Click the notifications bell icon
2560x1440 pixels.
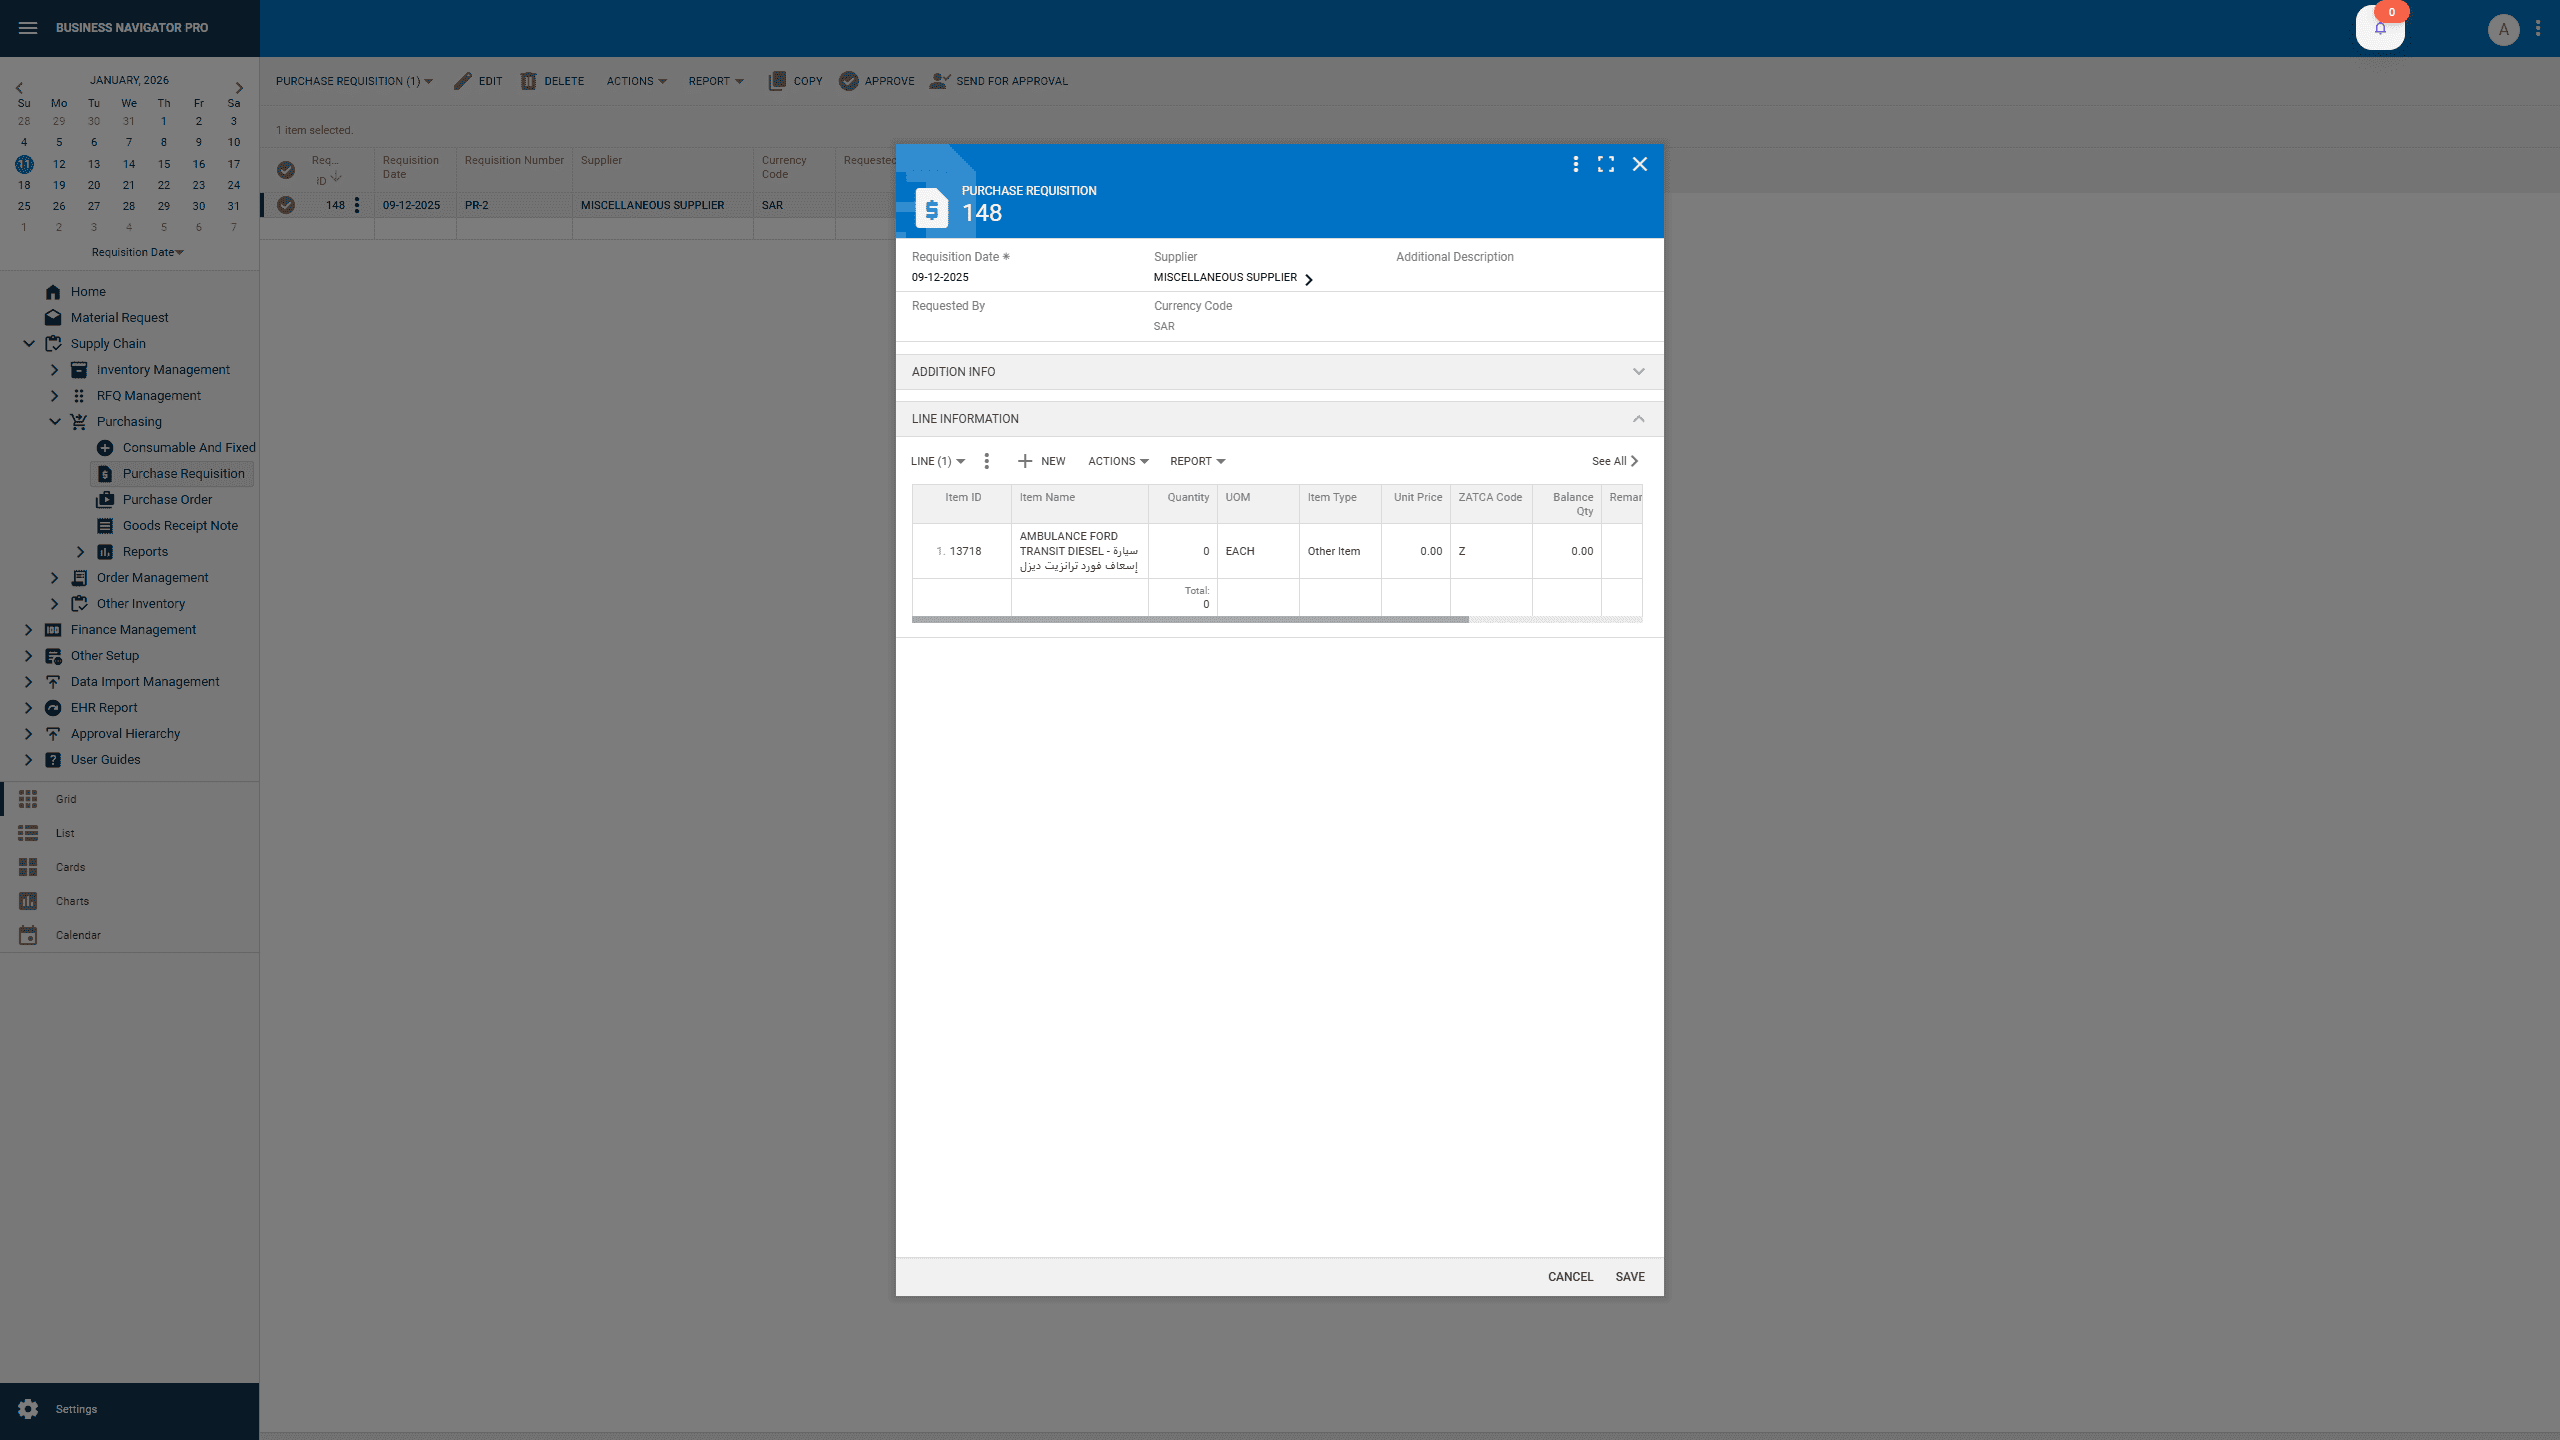tap(2380, 28)
